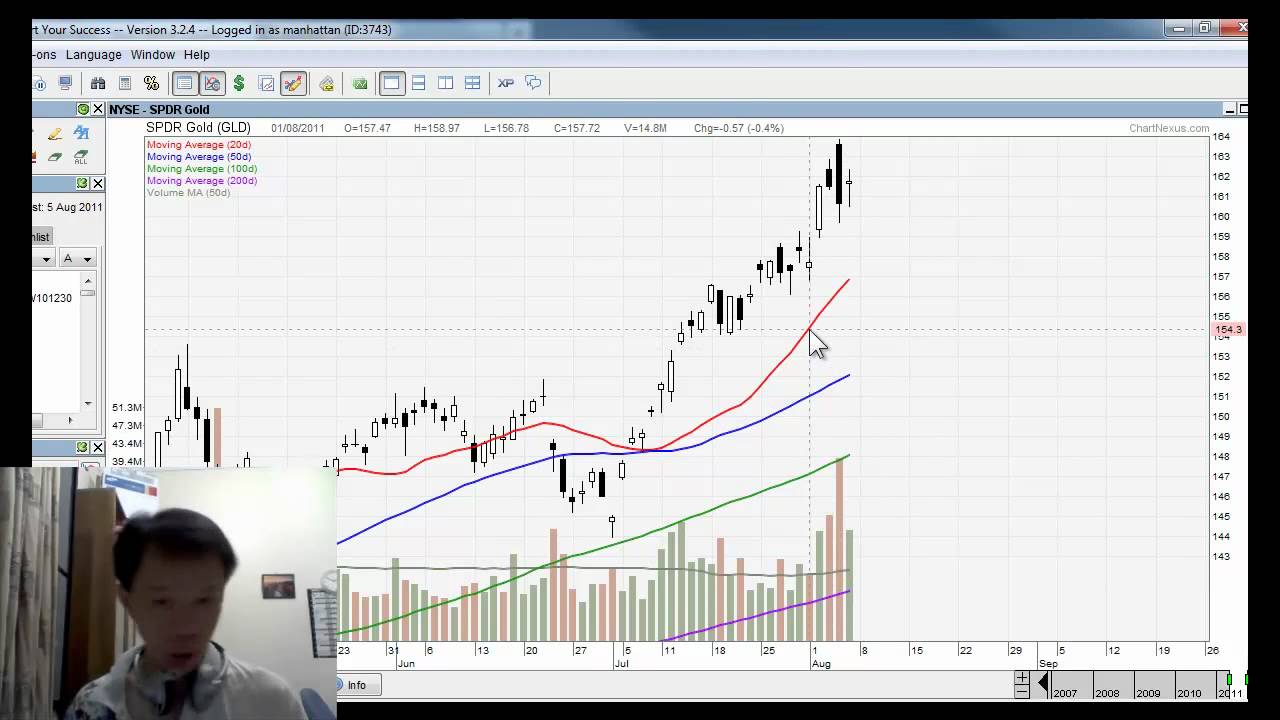Click the speech bubbles chat icon
The image size is (1280, 720).
point(533,83)
